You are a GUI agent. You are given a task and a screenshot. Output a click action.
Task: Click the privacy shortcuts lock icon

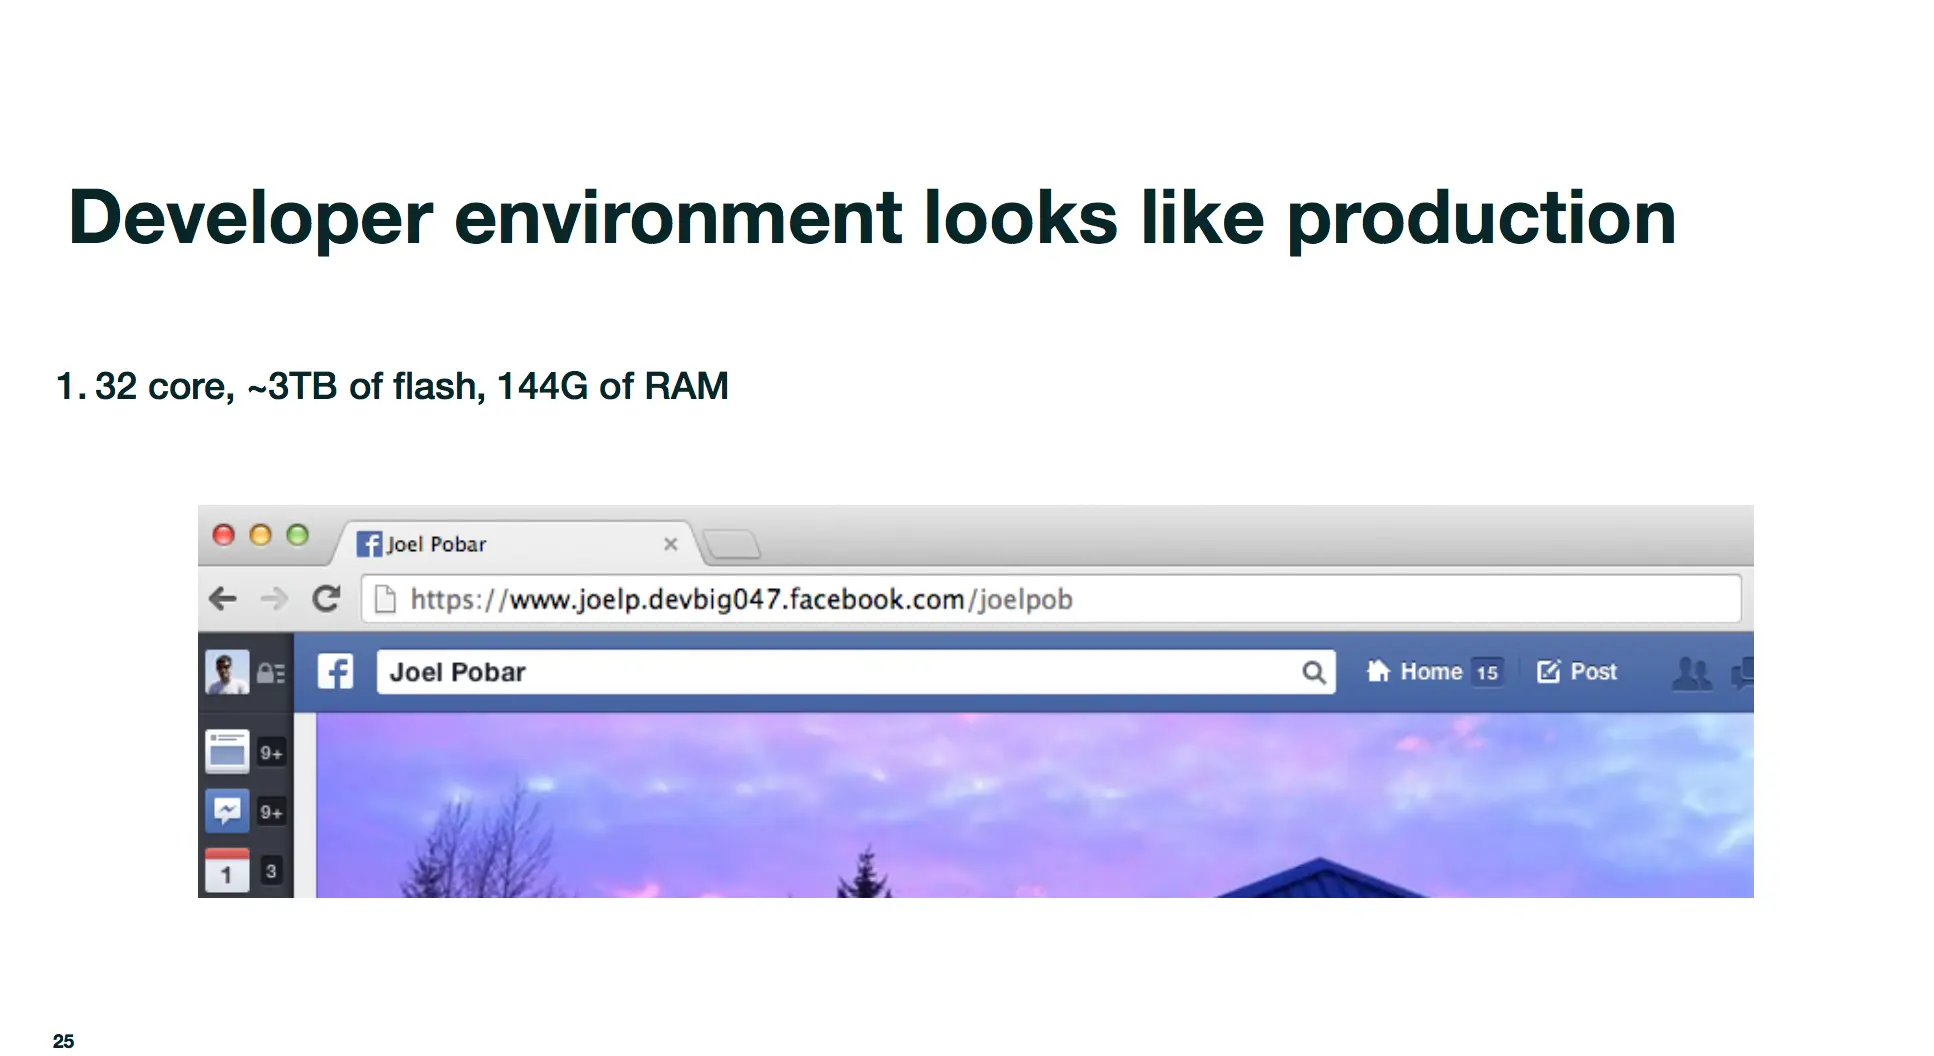(271, 673)
